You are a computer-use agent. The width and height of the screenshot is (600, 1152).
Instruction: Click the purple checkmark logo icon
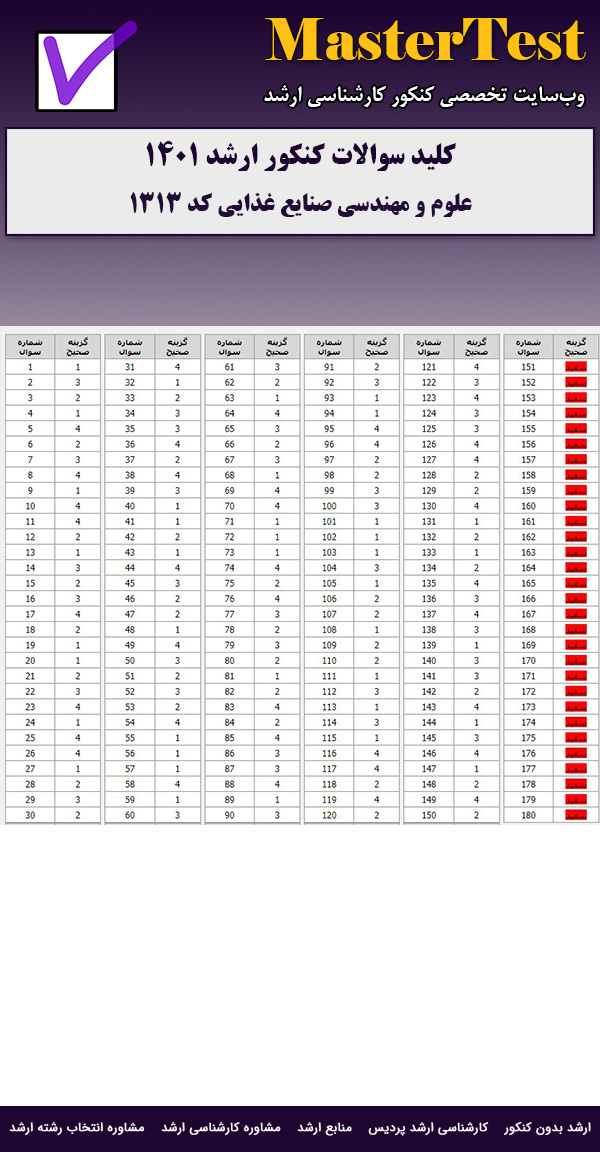pos(84,68)
